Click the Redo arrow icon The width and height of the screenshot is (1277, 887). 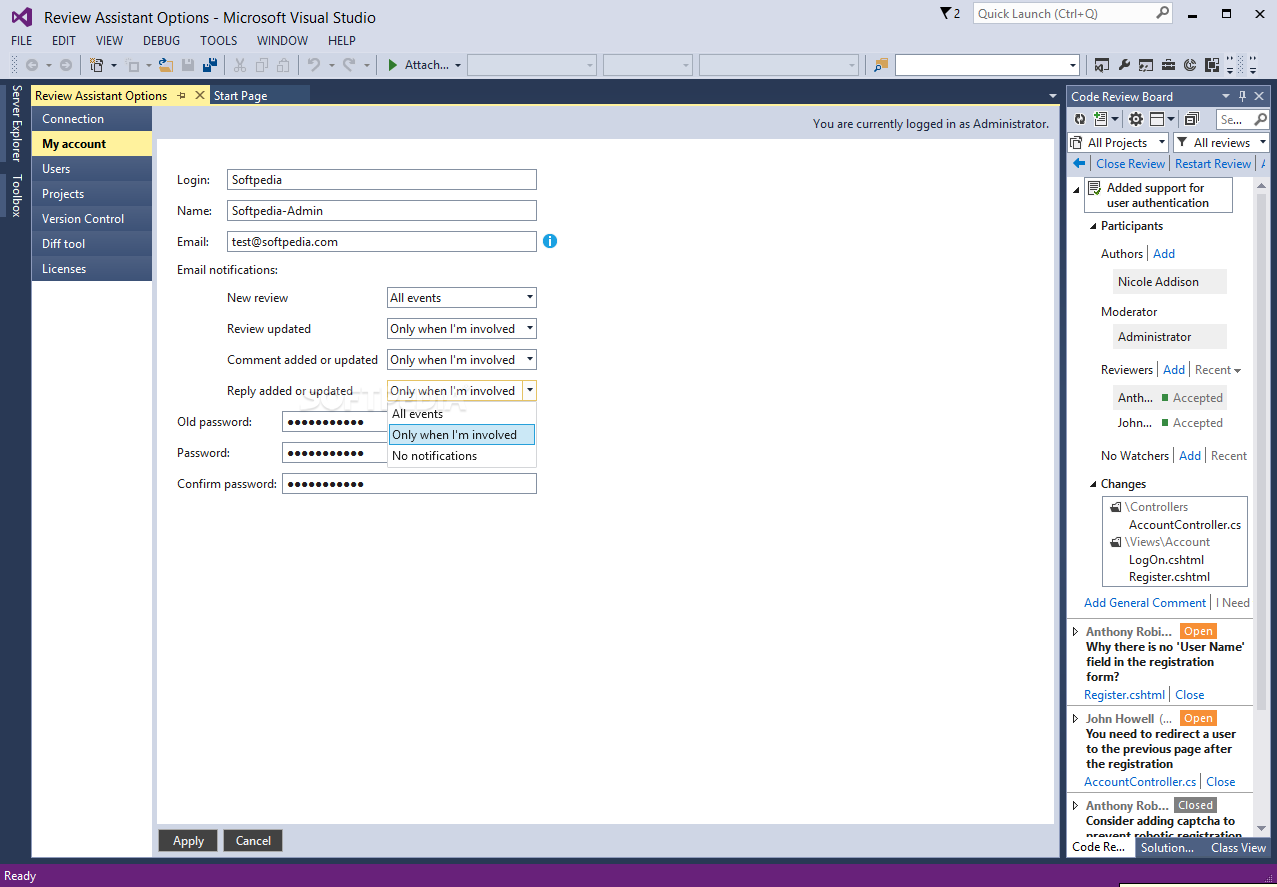(349, 65)
